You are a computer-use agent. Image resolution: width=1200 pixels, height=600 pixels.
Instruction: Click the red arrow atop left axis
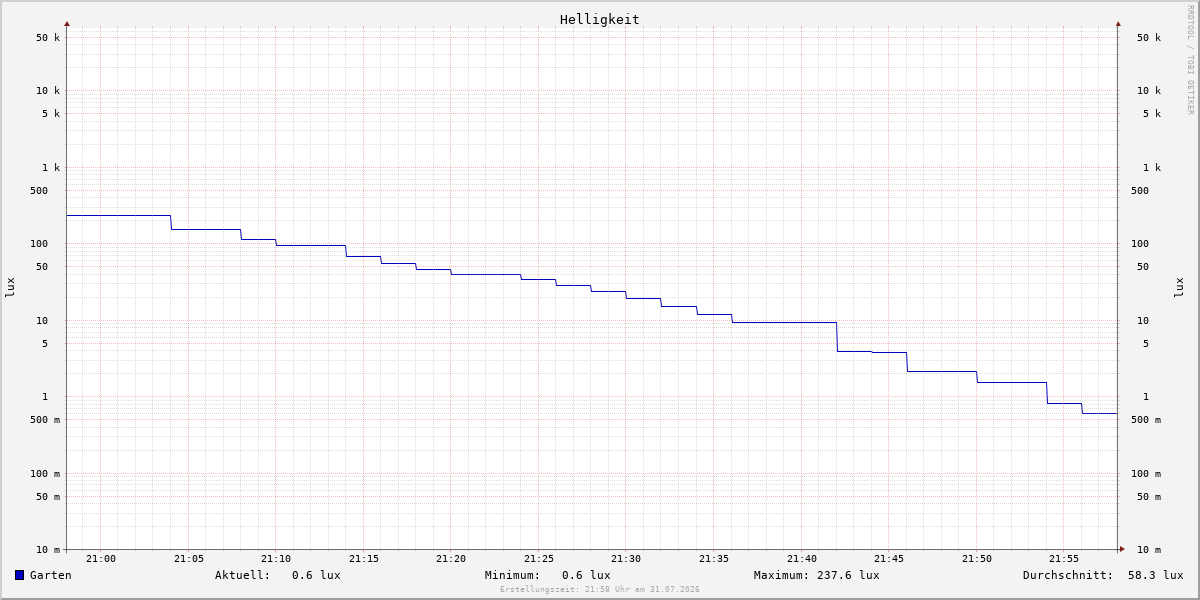(67, 23)
